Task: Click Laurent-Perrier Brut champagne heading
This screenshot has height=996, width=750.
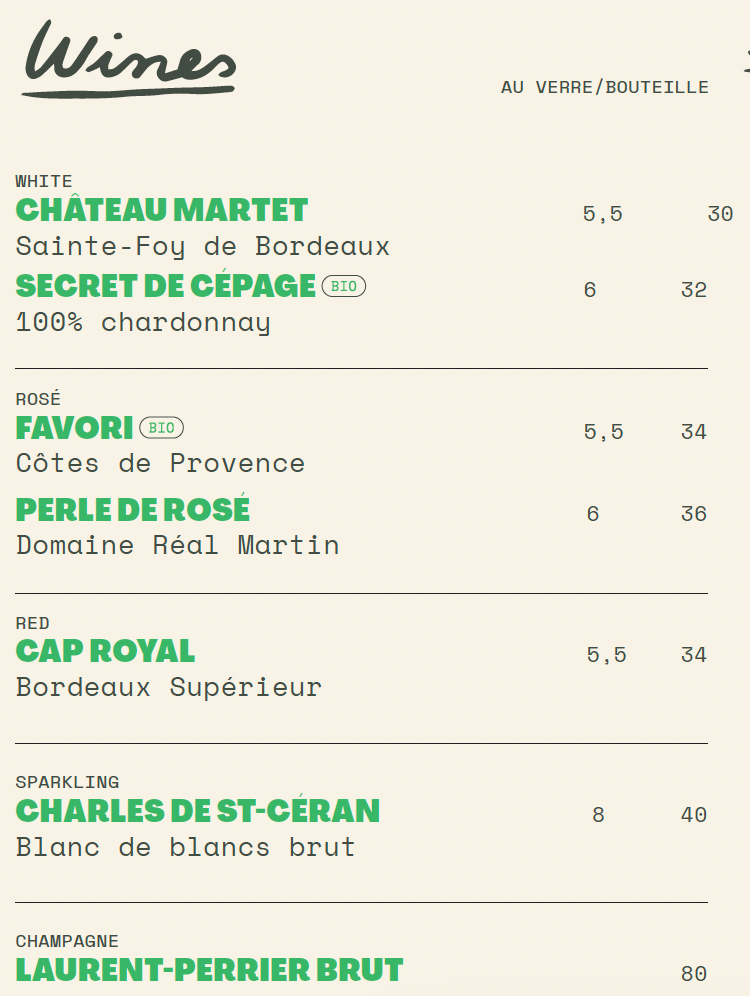Action: tap(210, 971)
